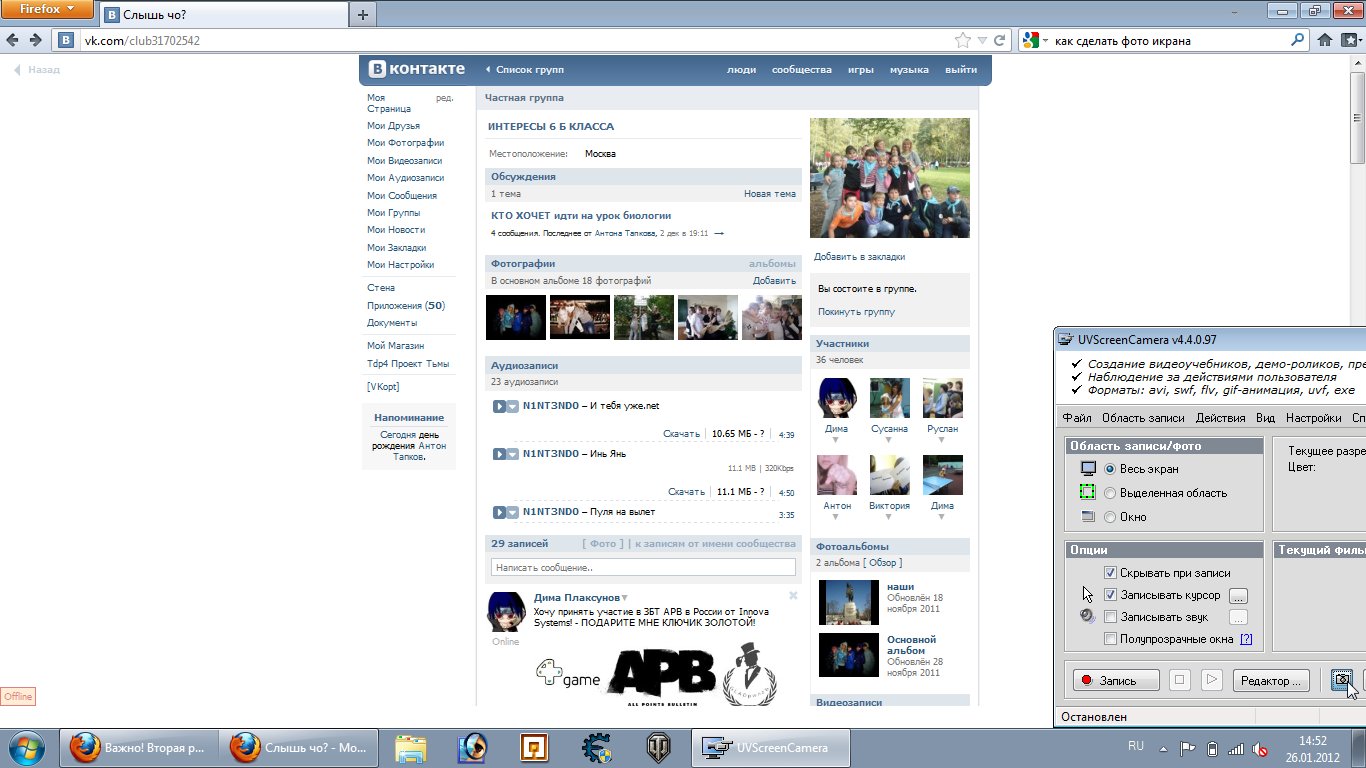Click the network signal icon in the tray
This screenshot has width=1366, height=768.
[1237, 748]
